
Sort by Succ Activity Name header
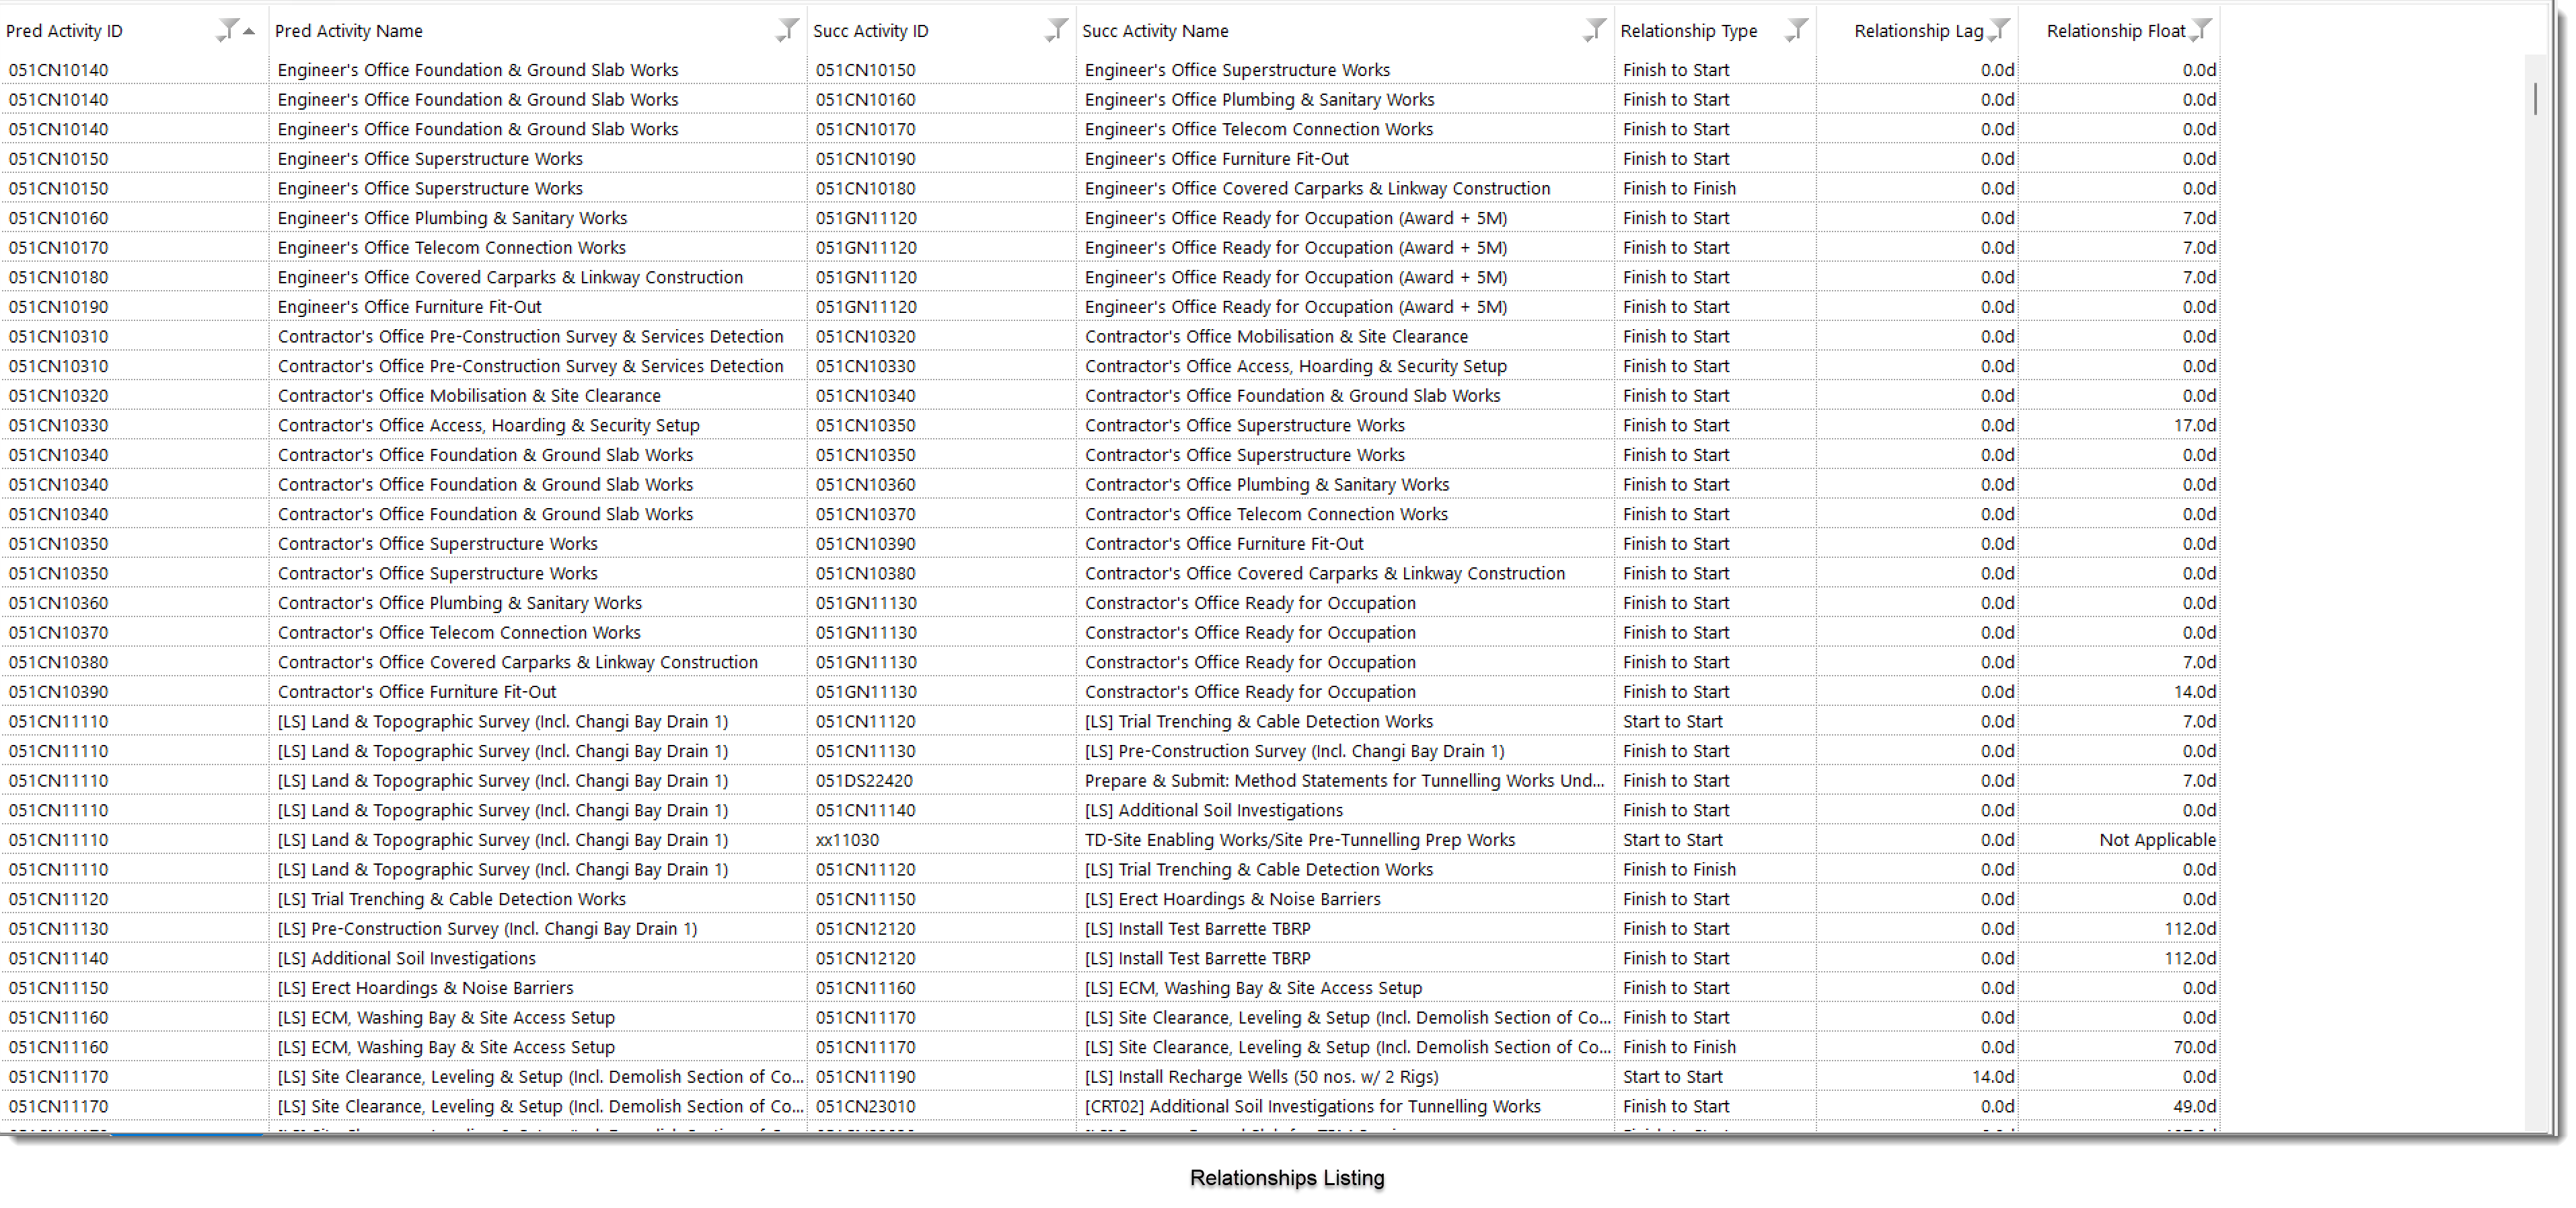click(1155, 31)
